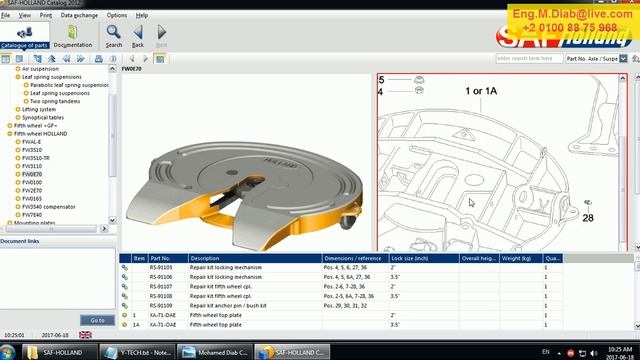
Task: Click the double right-arrow next icon
Action: click(x=80, y=59)
